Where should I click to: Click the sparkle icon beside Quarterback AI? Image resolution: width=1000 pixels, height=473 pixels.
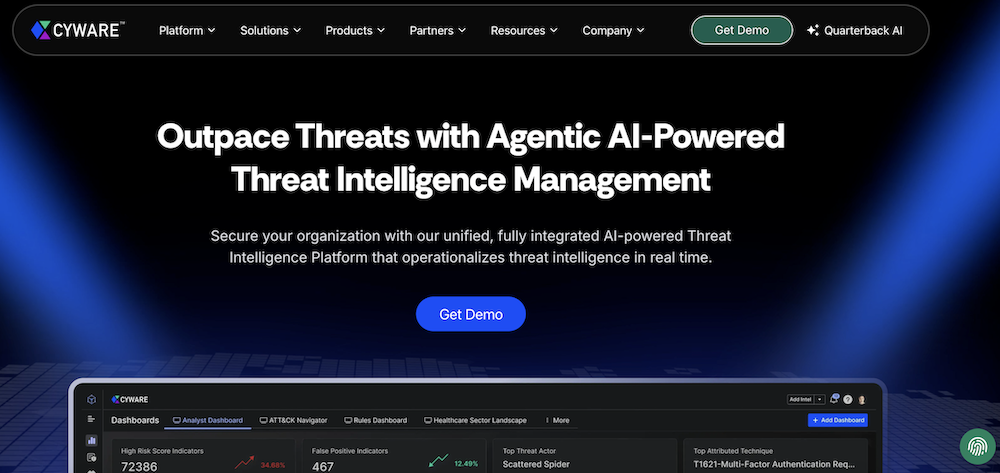click(813, 30)
